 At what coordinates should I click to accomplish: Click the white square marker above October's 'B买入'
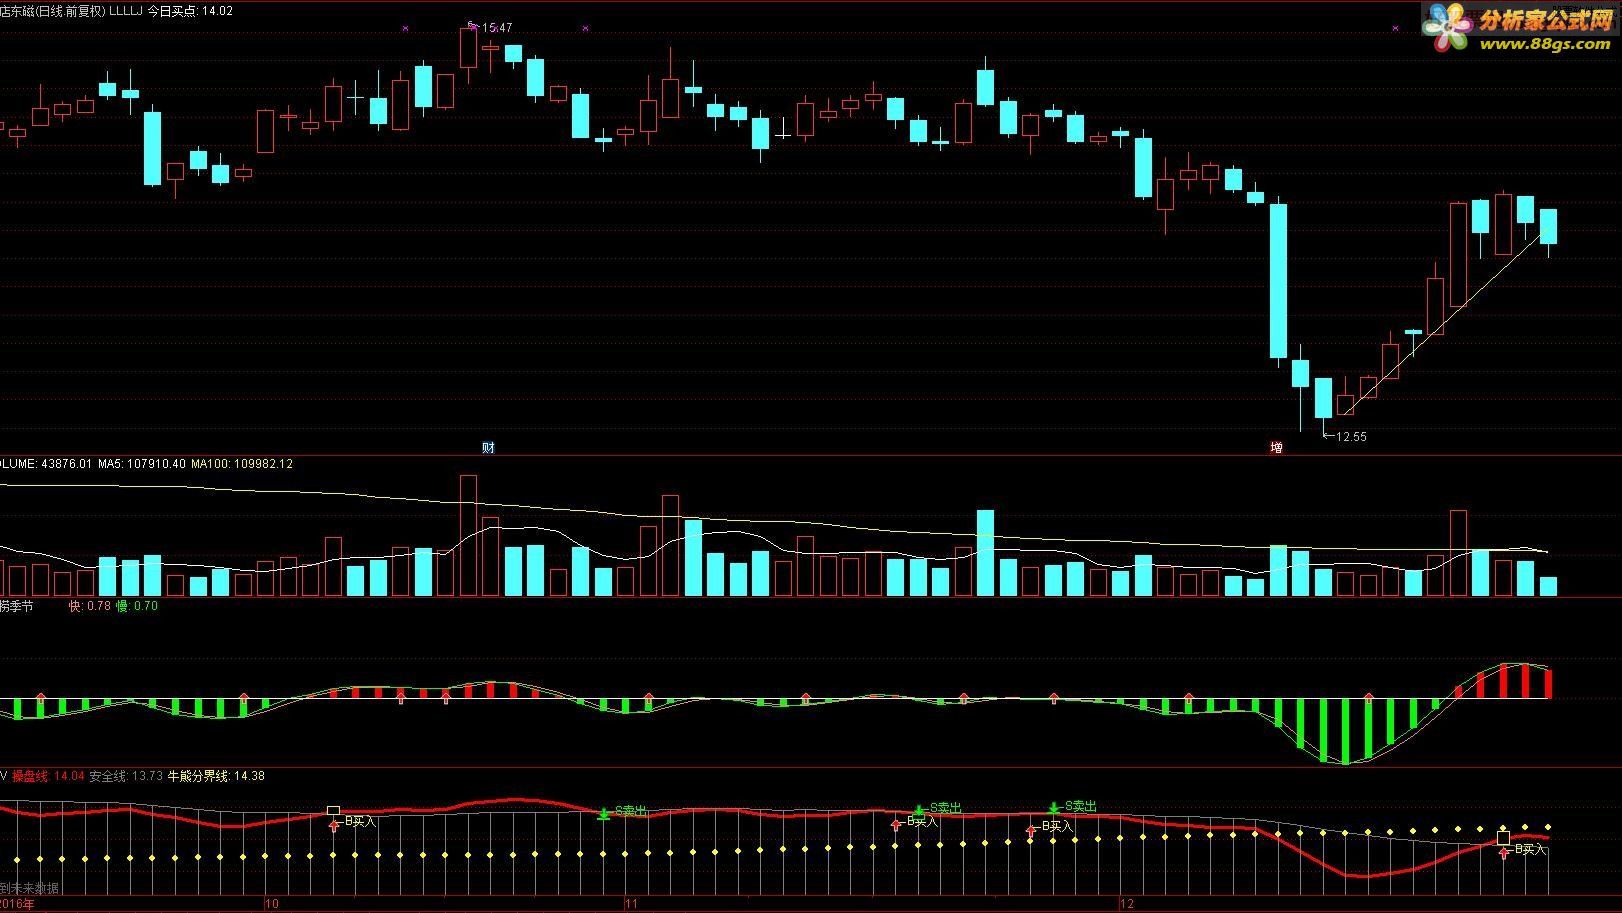tap(334, 811)
